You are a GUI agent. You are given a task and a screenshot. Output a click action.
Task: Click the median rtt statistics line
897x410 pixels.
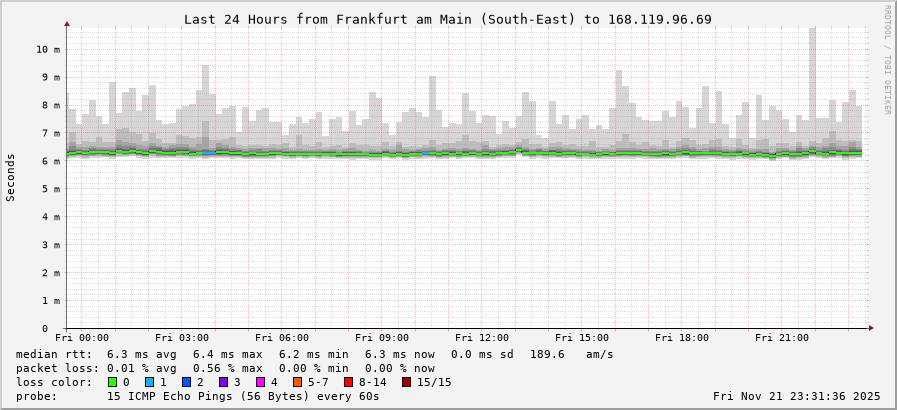315,354
